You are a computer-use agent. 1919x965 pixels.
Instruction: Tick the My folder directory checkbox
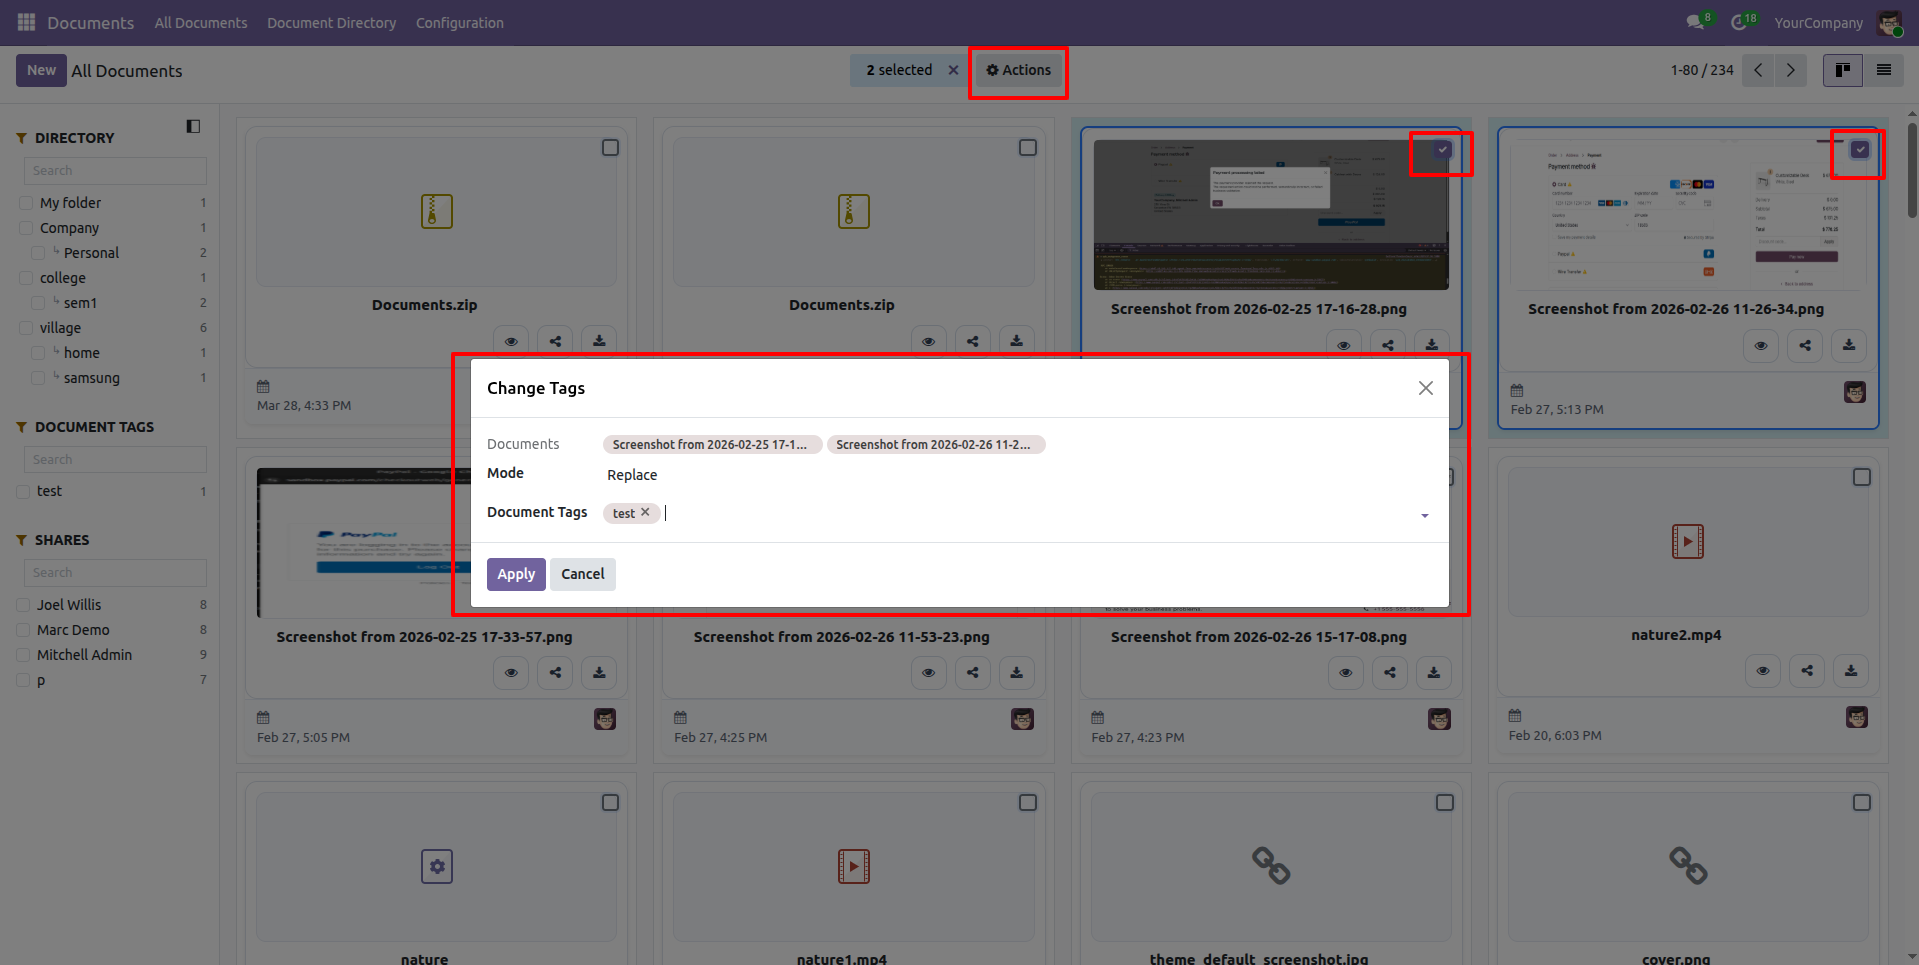point(26,203)
